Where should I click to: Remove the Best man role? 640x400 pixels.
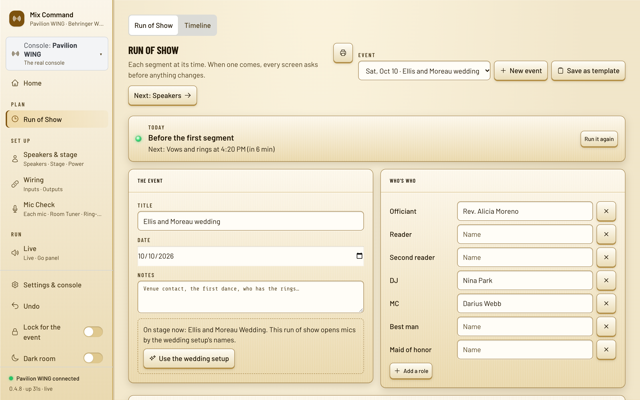point(606,327)
